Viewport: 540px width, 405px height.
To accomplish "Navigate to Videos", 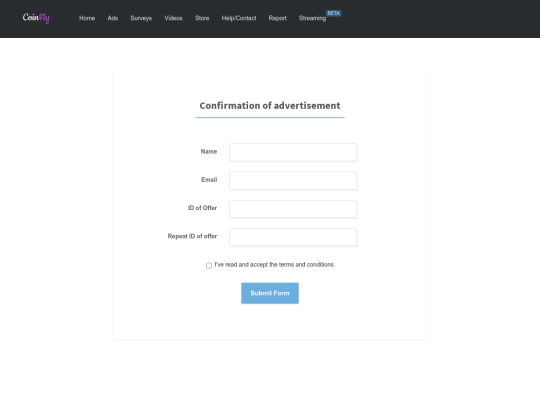I will coord(173,18).
